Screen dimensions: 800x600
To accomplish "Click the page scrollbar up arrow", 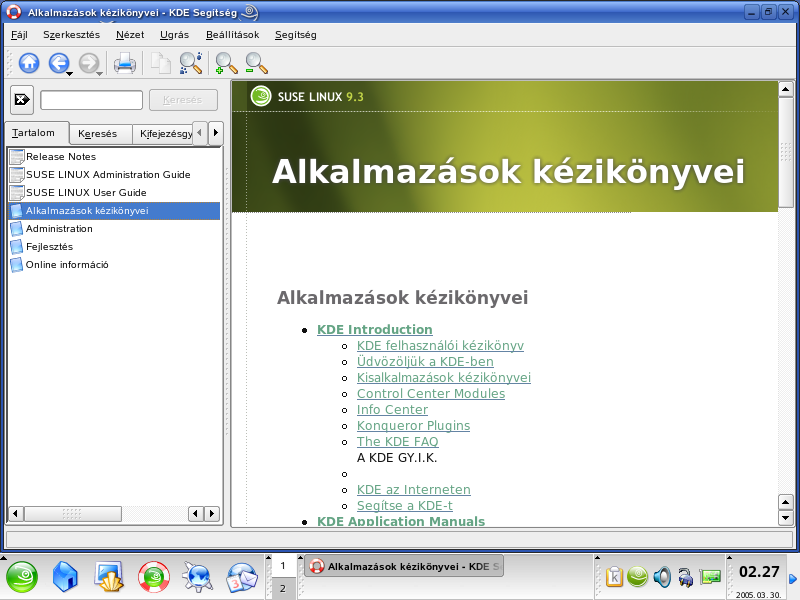I will pyautogui.click(x=786, y=89).
